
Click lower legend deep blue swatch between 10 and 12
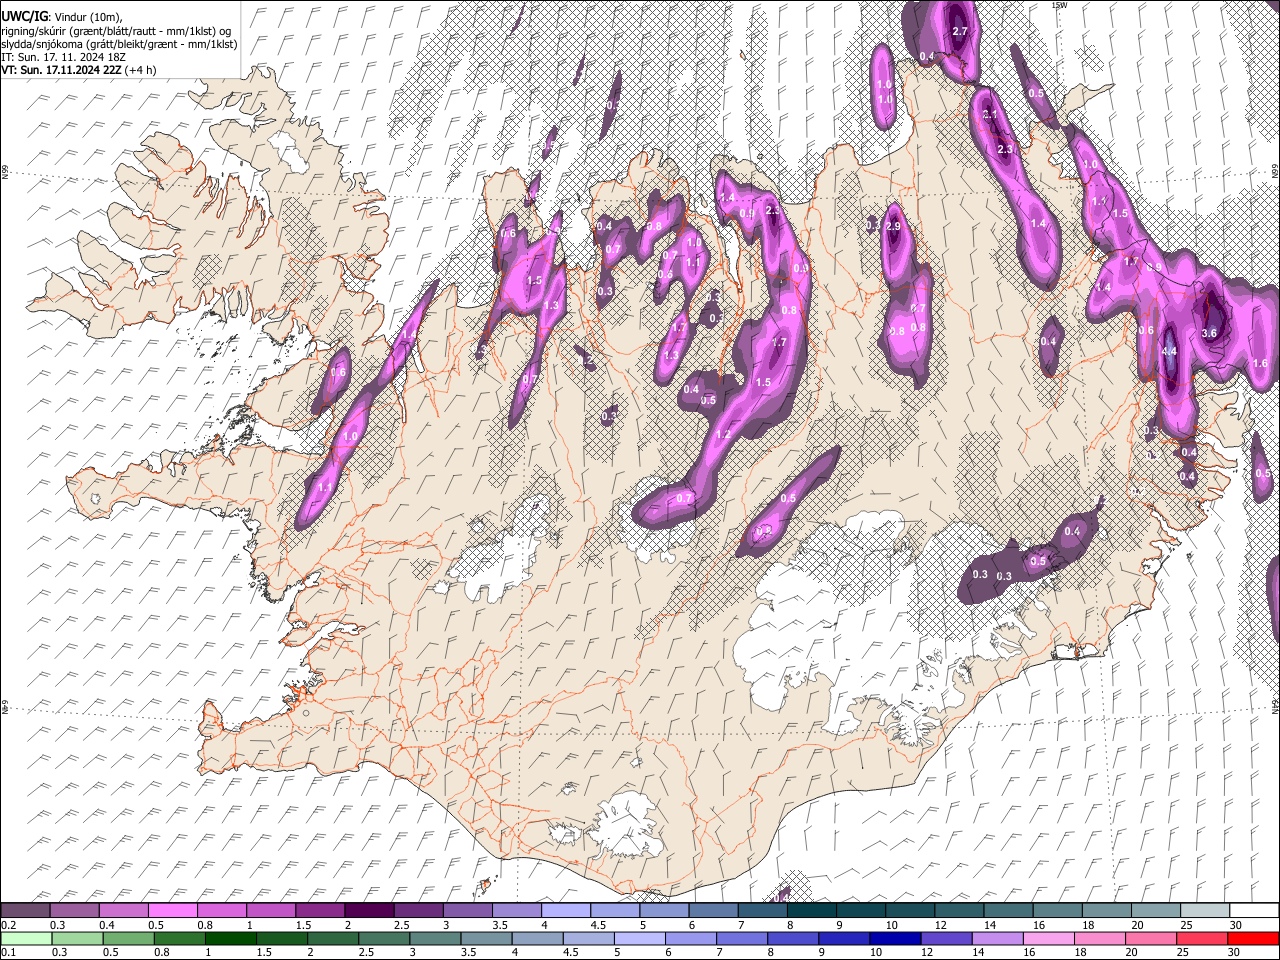click(x=896, y=938)
